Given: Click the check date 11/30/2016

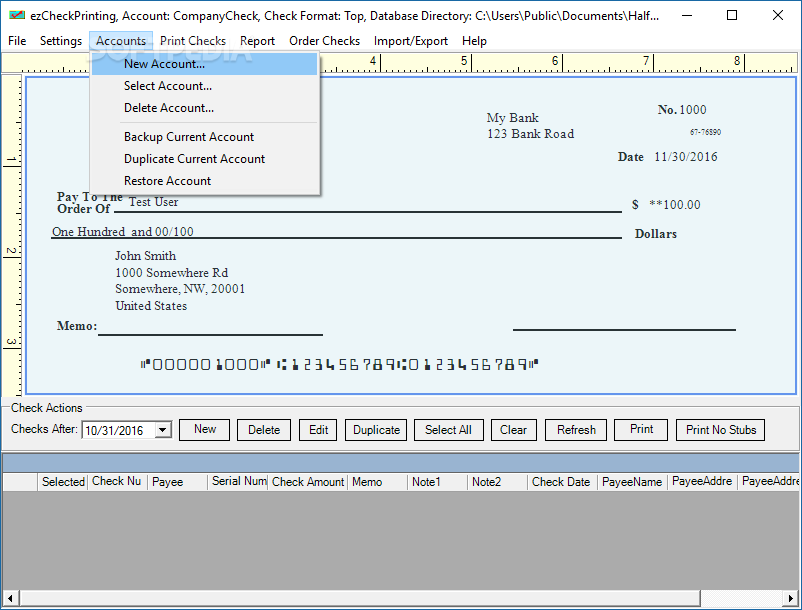Looking at the screenshot, I should pos(686,156).
